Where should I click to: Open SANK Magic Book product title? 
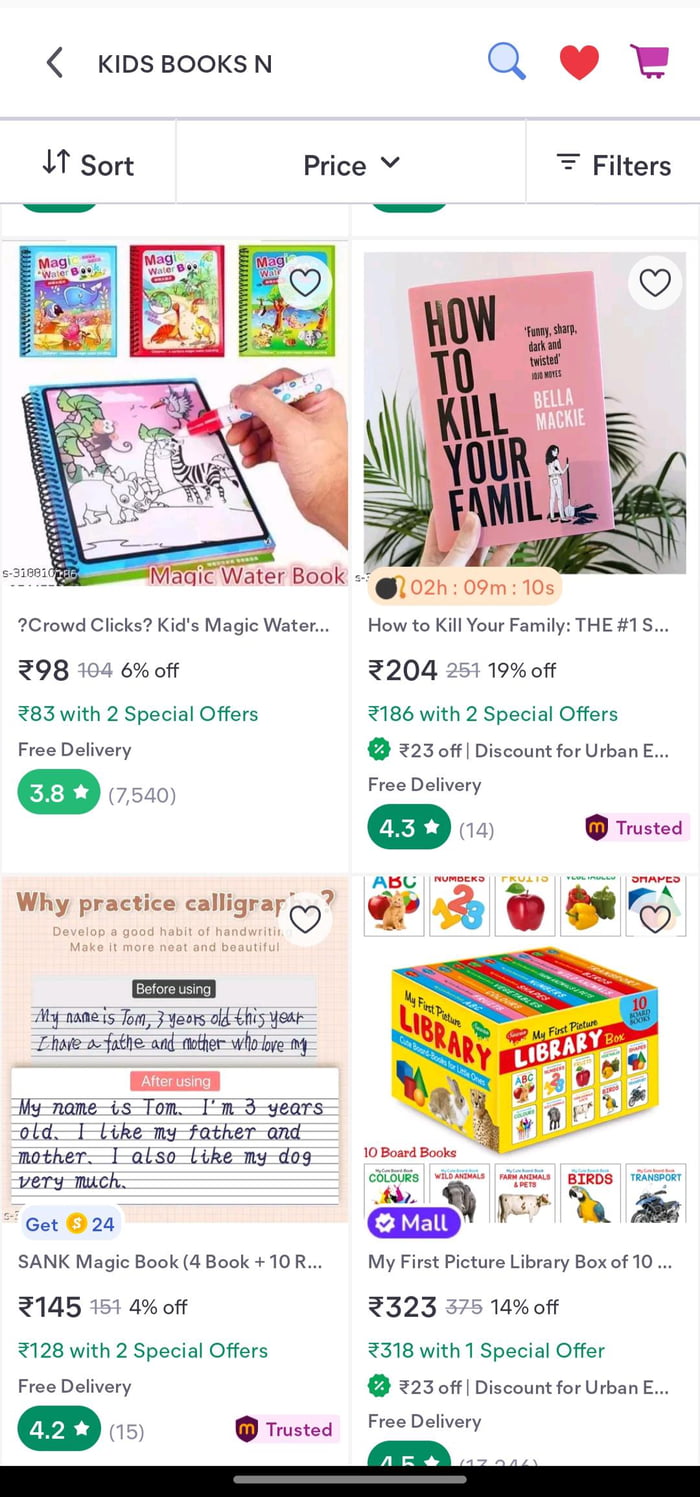pyautogui.click(x=170, y=1262)
